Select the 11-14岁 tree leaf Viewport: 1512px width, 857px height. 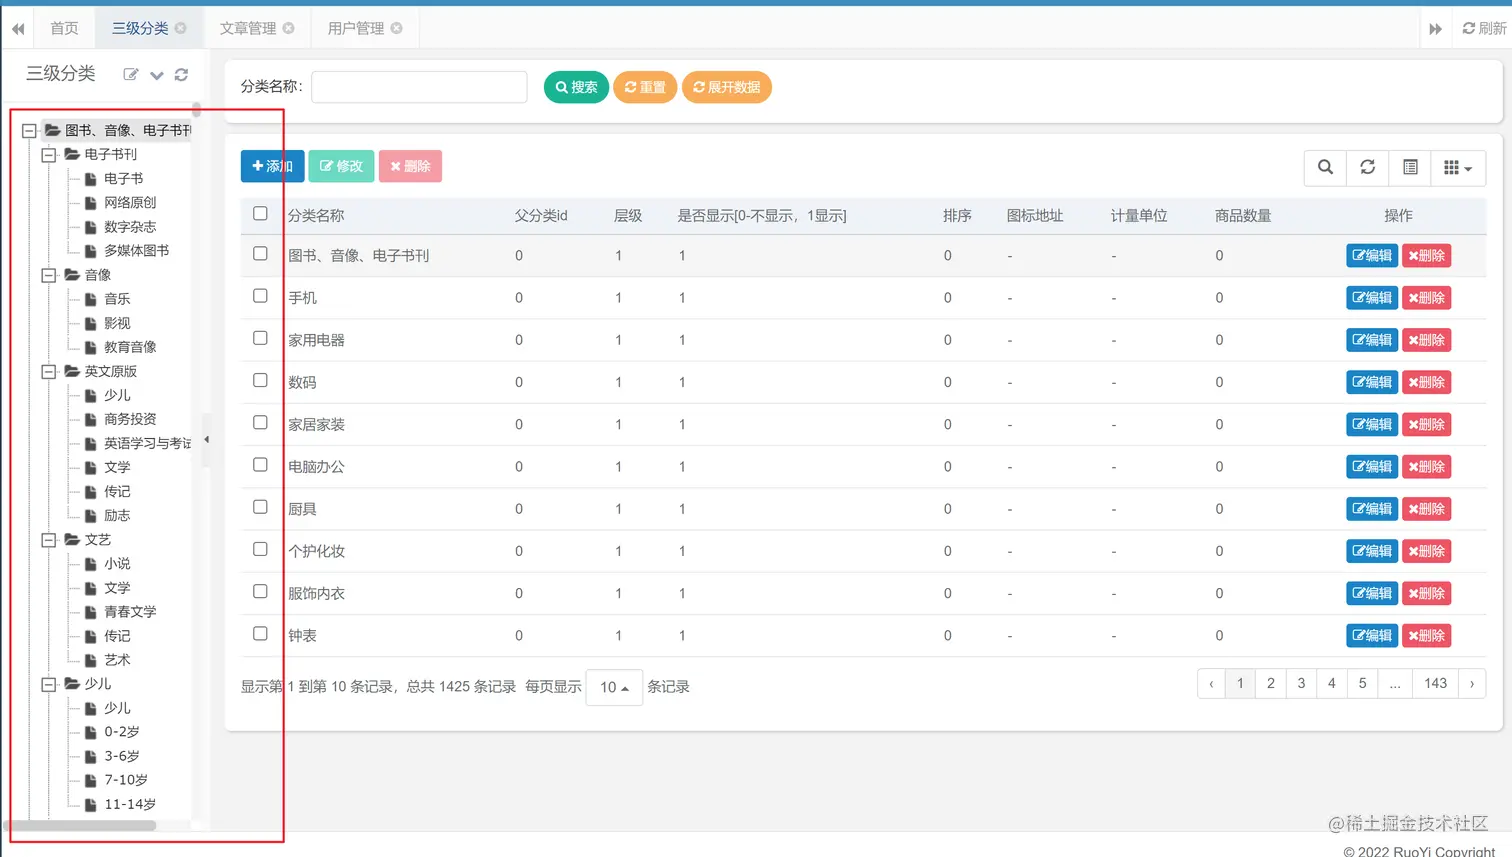click(x=130, y=804)
